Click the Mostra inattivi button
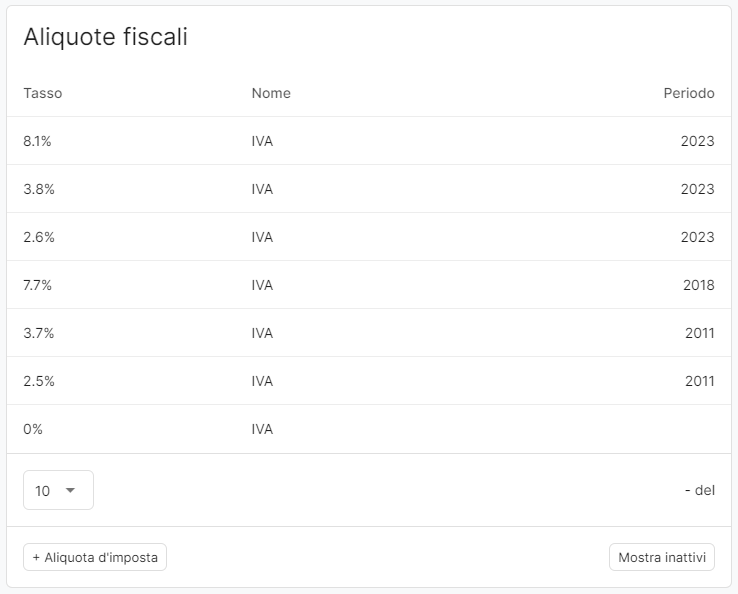 (661, 557)
